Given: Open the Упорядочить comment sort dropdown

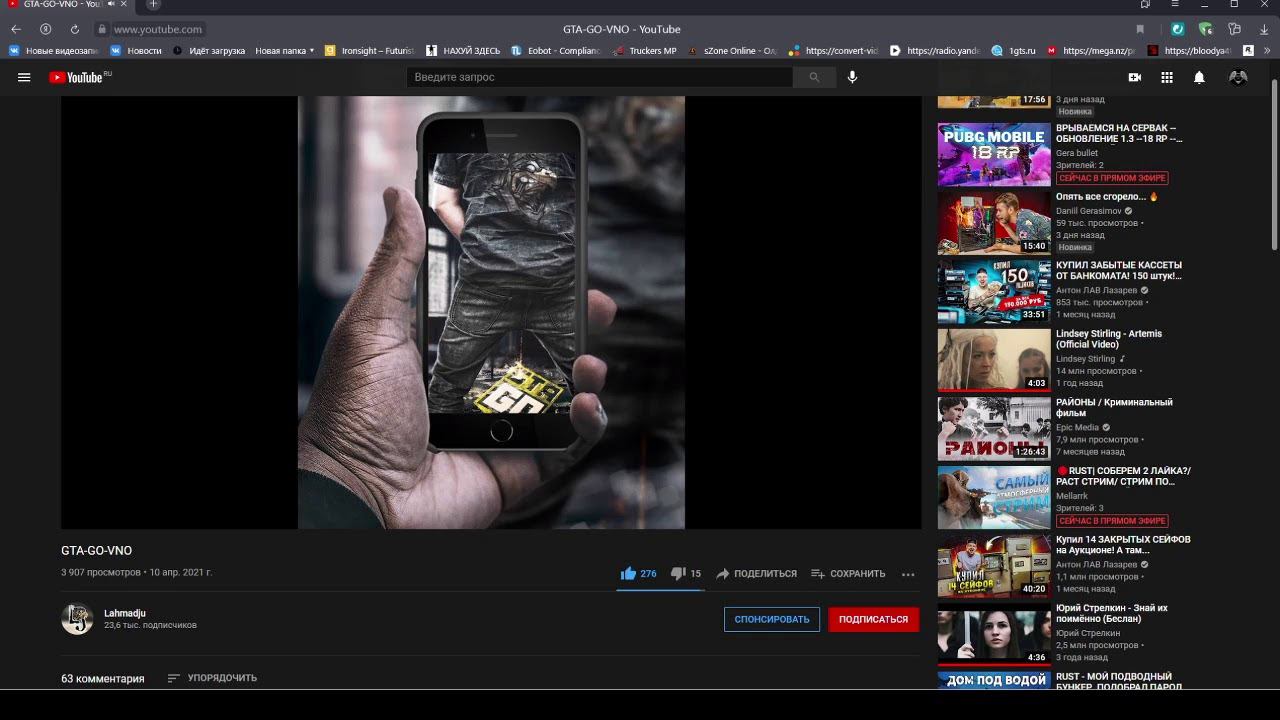Looking at the screenshot, I should point(212,678).
